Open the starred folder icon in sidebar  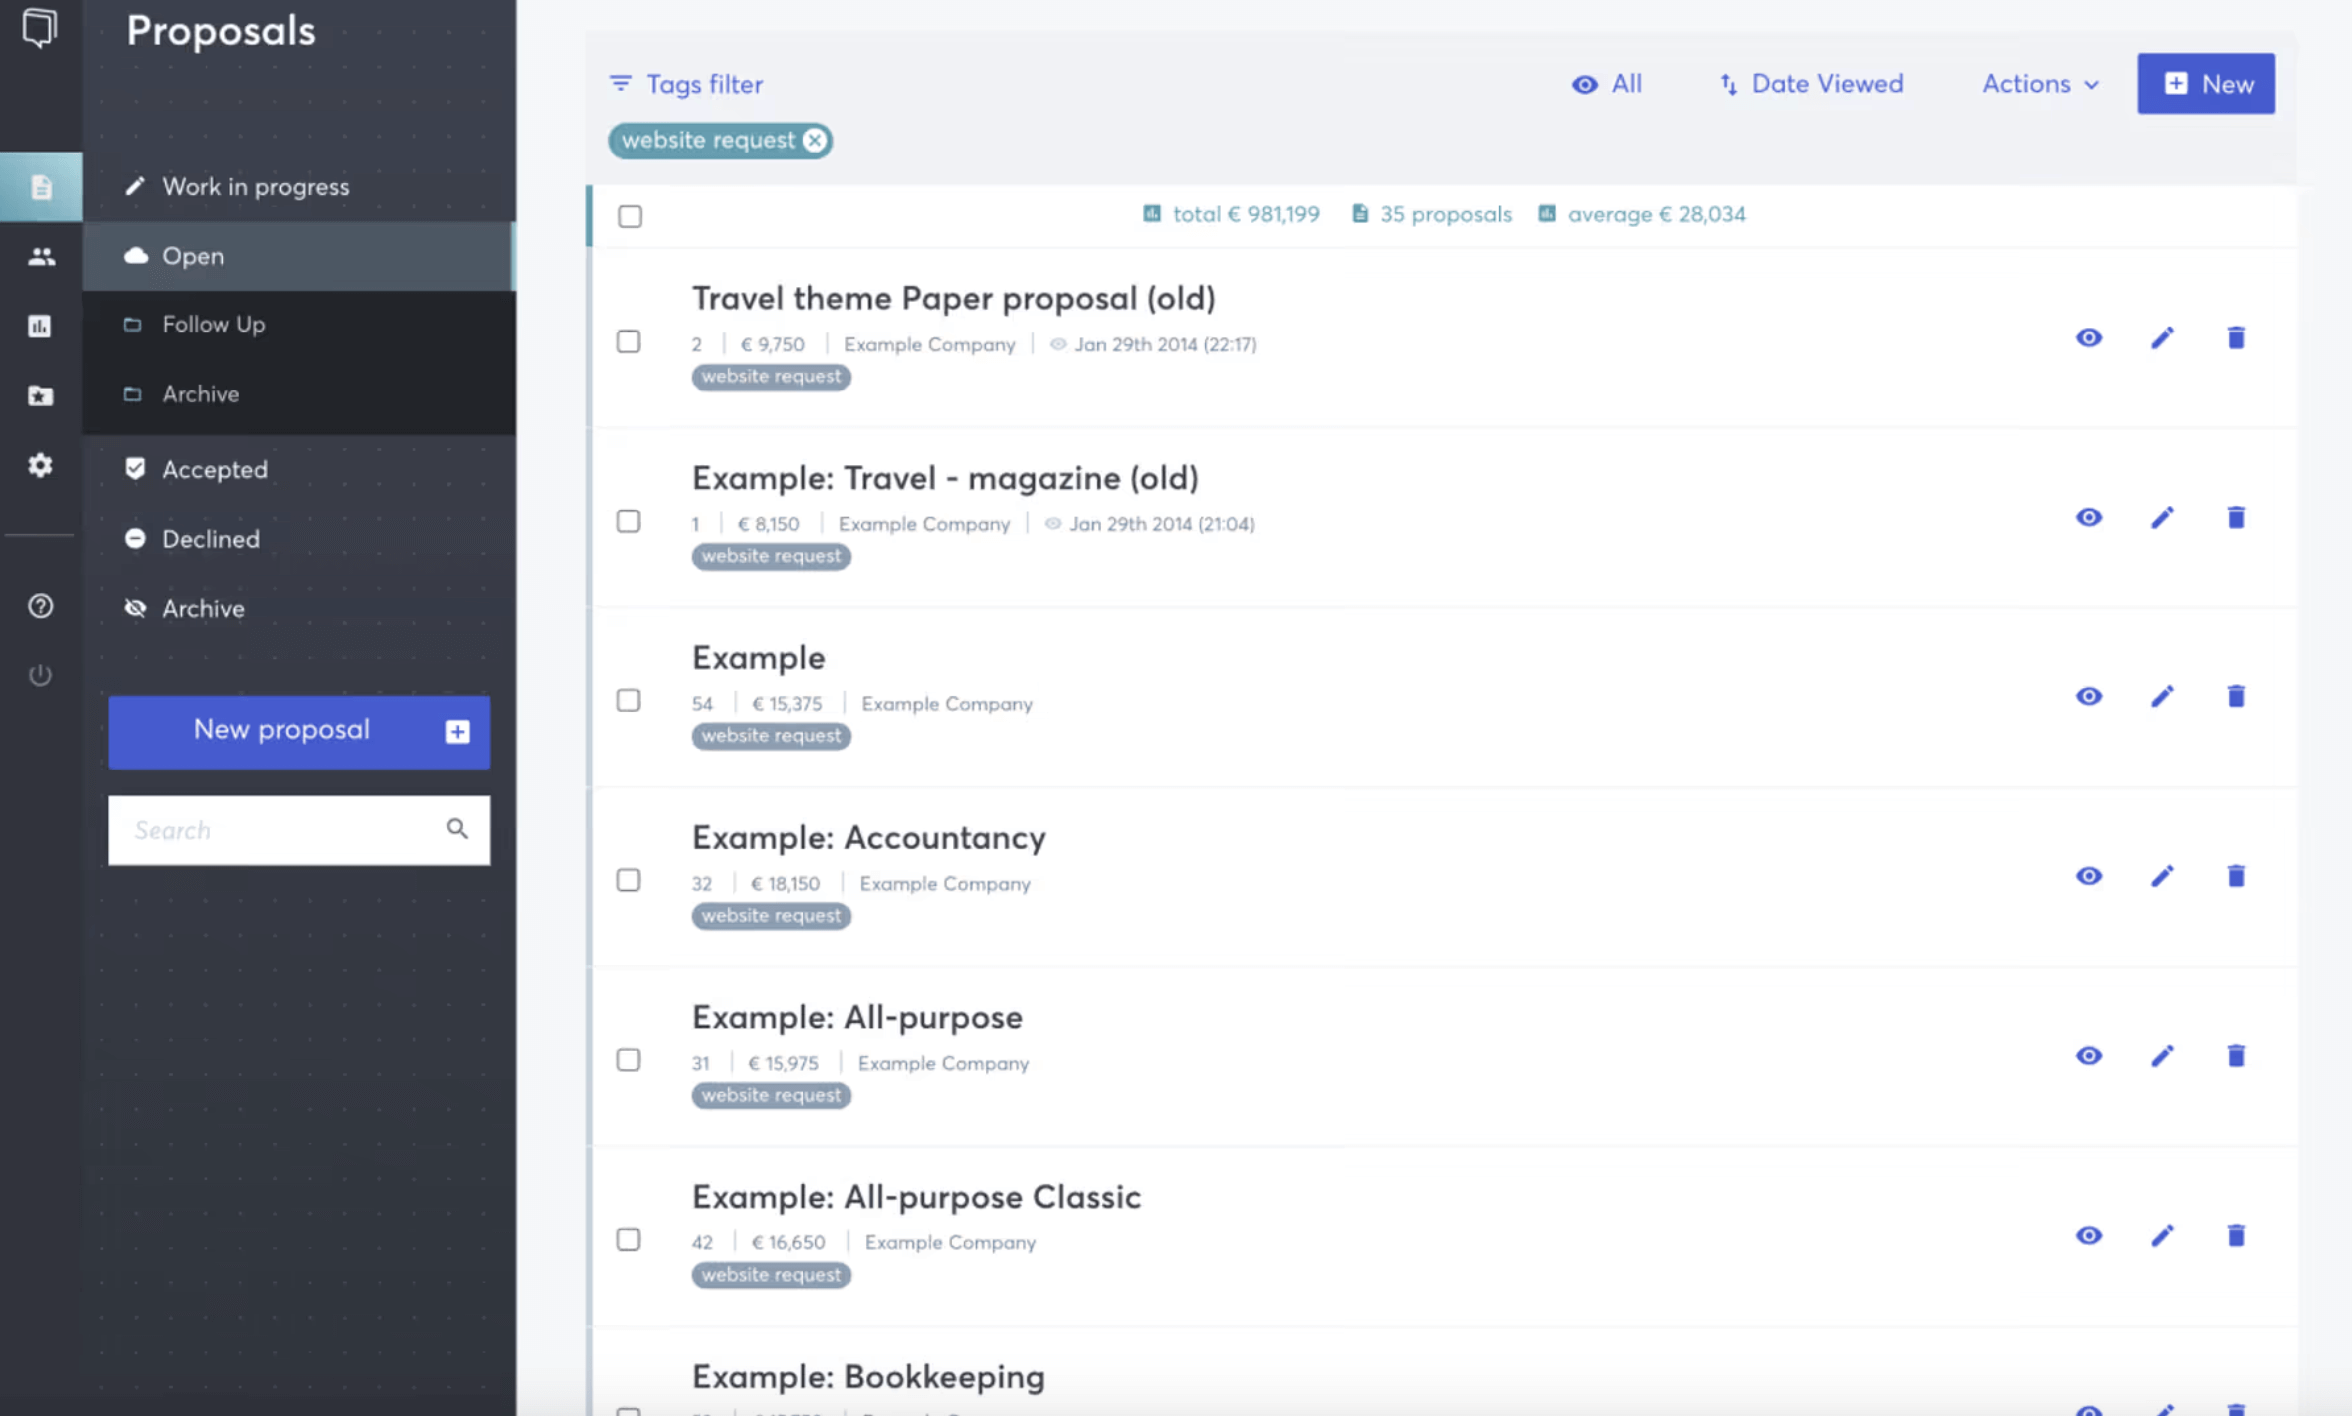click(x=40, y=396)
